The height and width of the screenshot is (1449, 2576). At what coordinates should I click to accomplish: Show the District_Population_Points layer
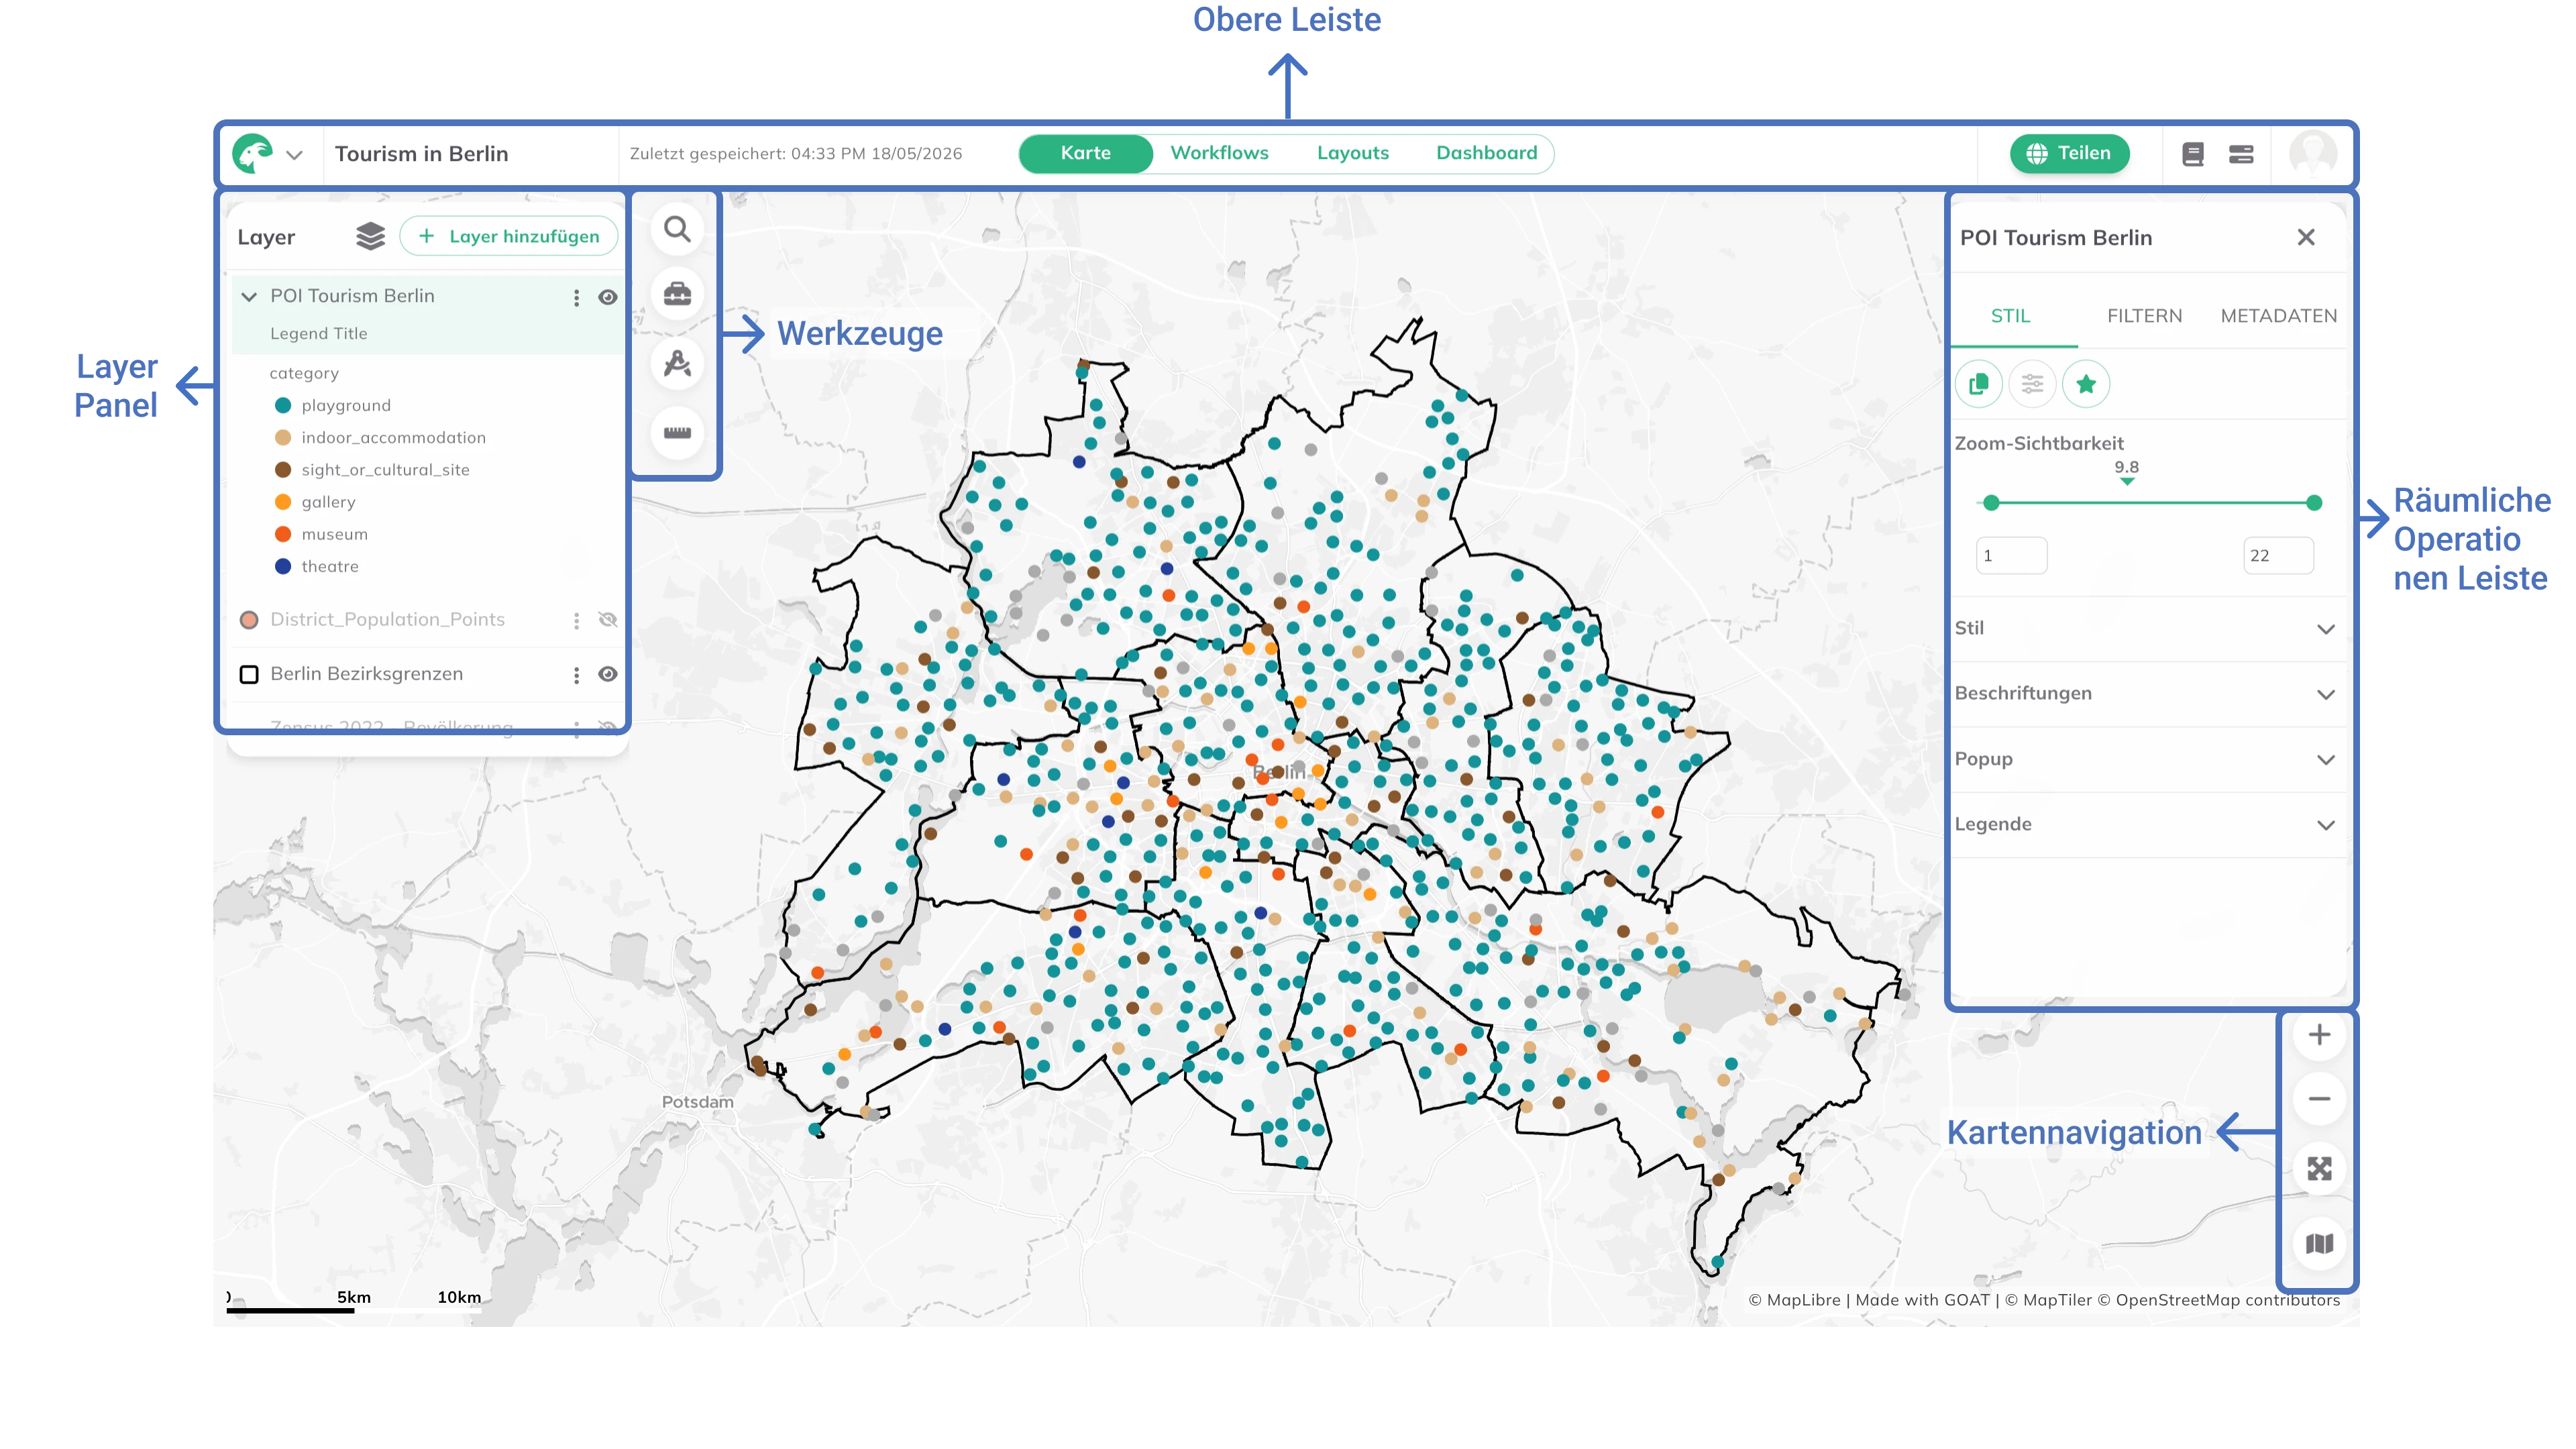[607, 620]
